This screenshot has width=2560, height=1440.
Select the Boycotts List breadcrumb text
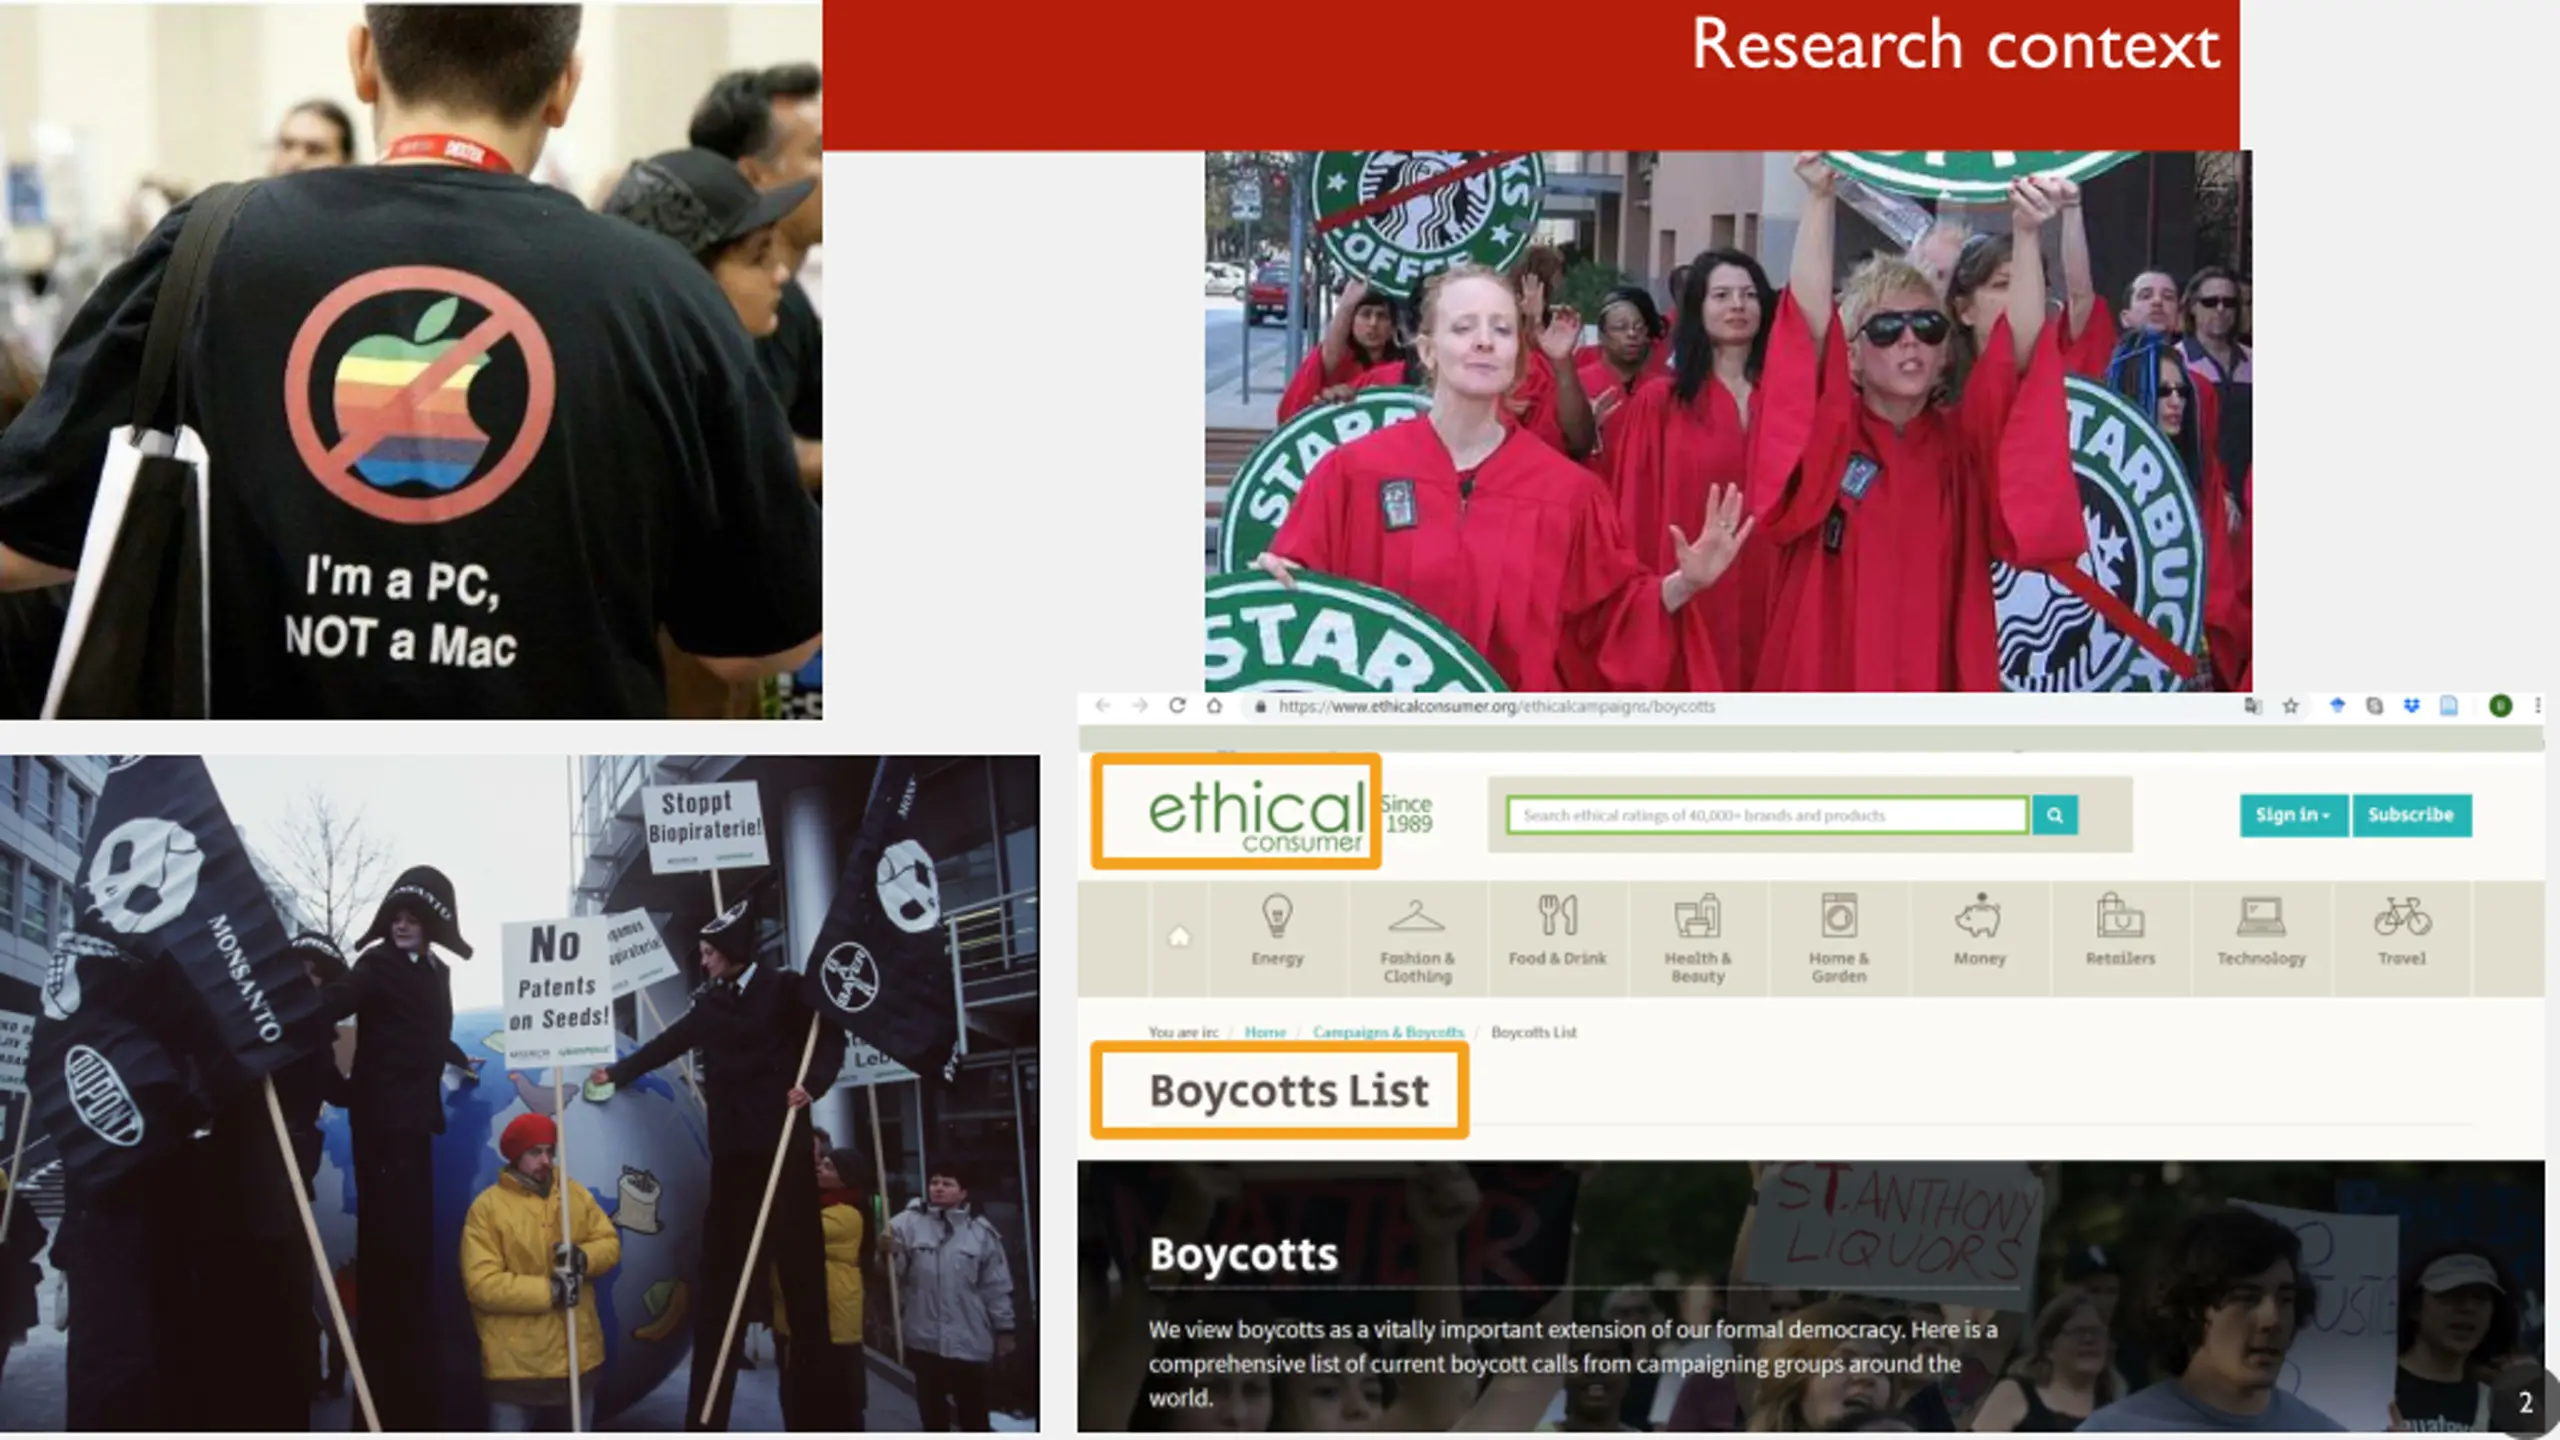click(x=1534, y=1032)
